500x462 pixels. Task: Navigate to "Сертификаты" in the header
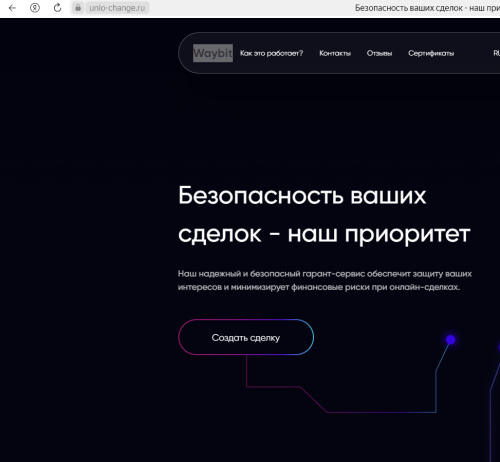point(431,53)
